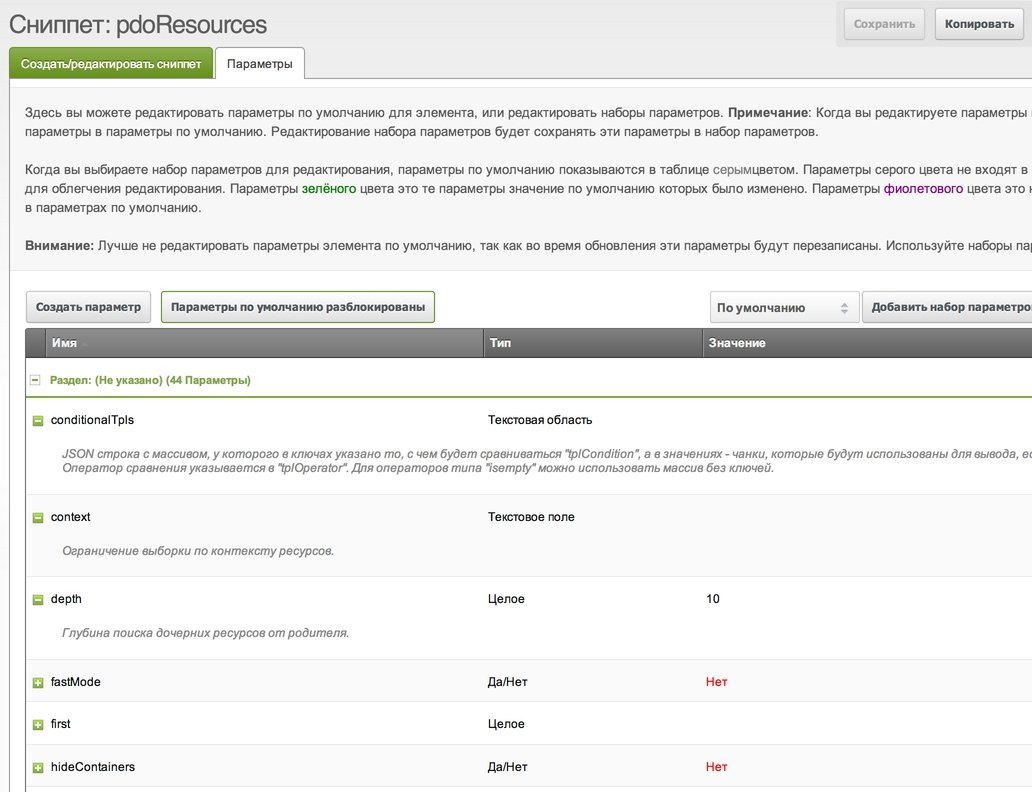Sort by the 'Имя' column header
The height and width of the screenshot is (792, 1032).
pos(64,343)
